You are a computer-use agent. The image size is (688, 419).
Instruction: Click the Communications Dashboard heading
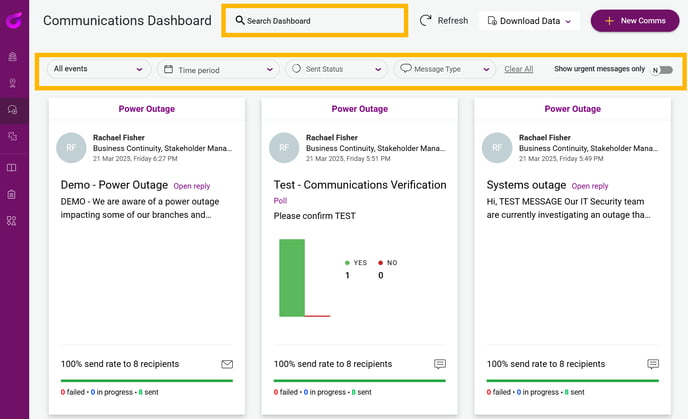click(x=127, y=21)
